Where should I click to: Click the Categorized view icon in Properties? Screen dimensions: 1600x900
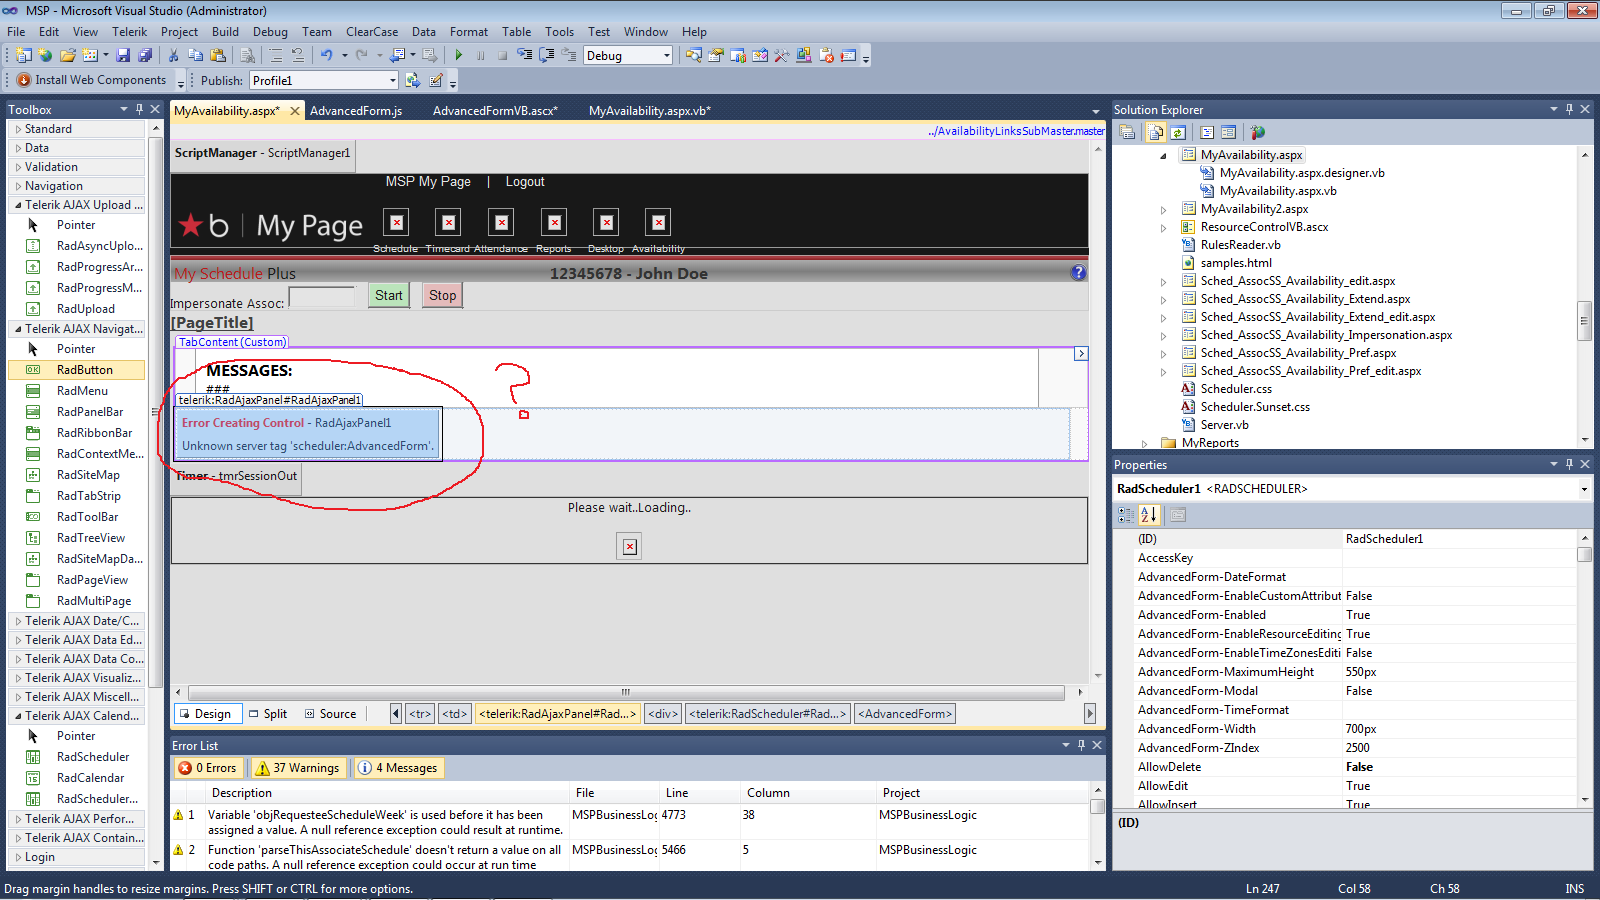1126,515
